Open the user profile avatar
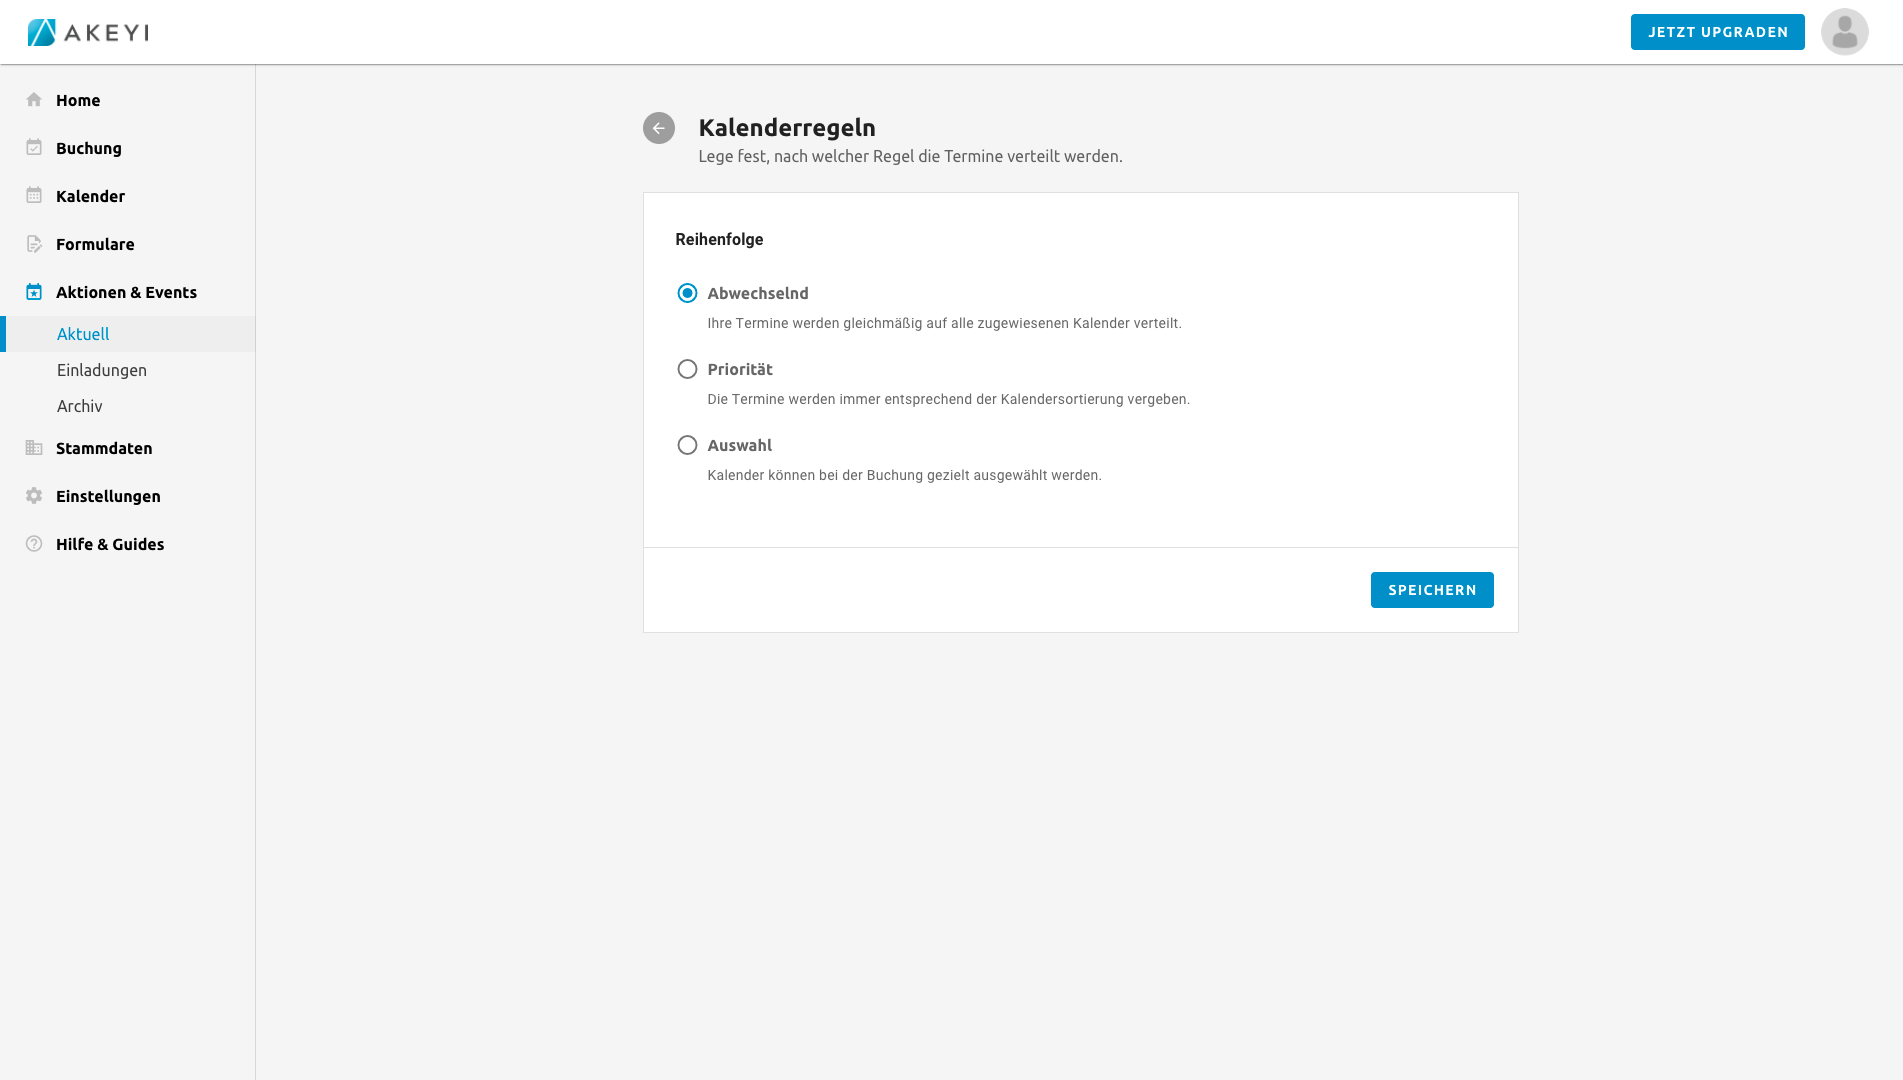The width and height of the screenshot is (1903, 1080). tap(1844, 32)
